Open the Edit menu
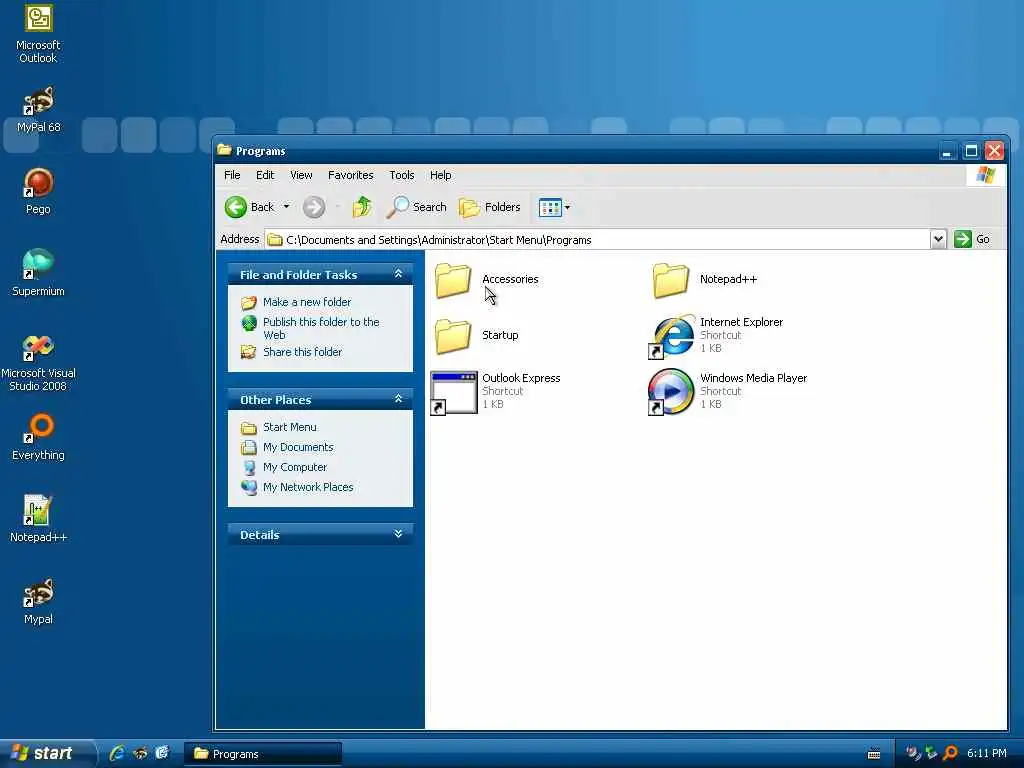Viewport: 1024px width, 768px height. click(264, 175)
